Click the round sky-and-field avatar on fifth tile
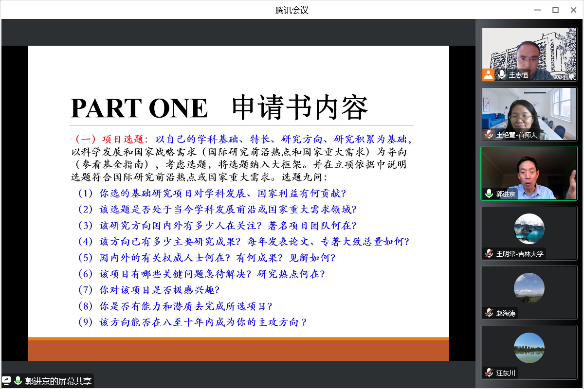 (x=529, y=288)
